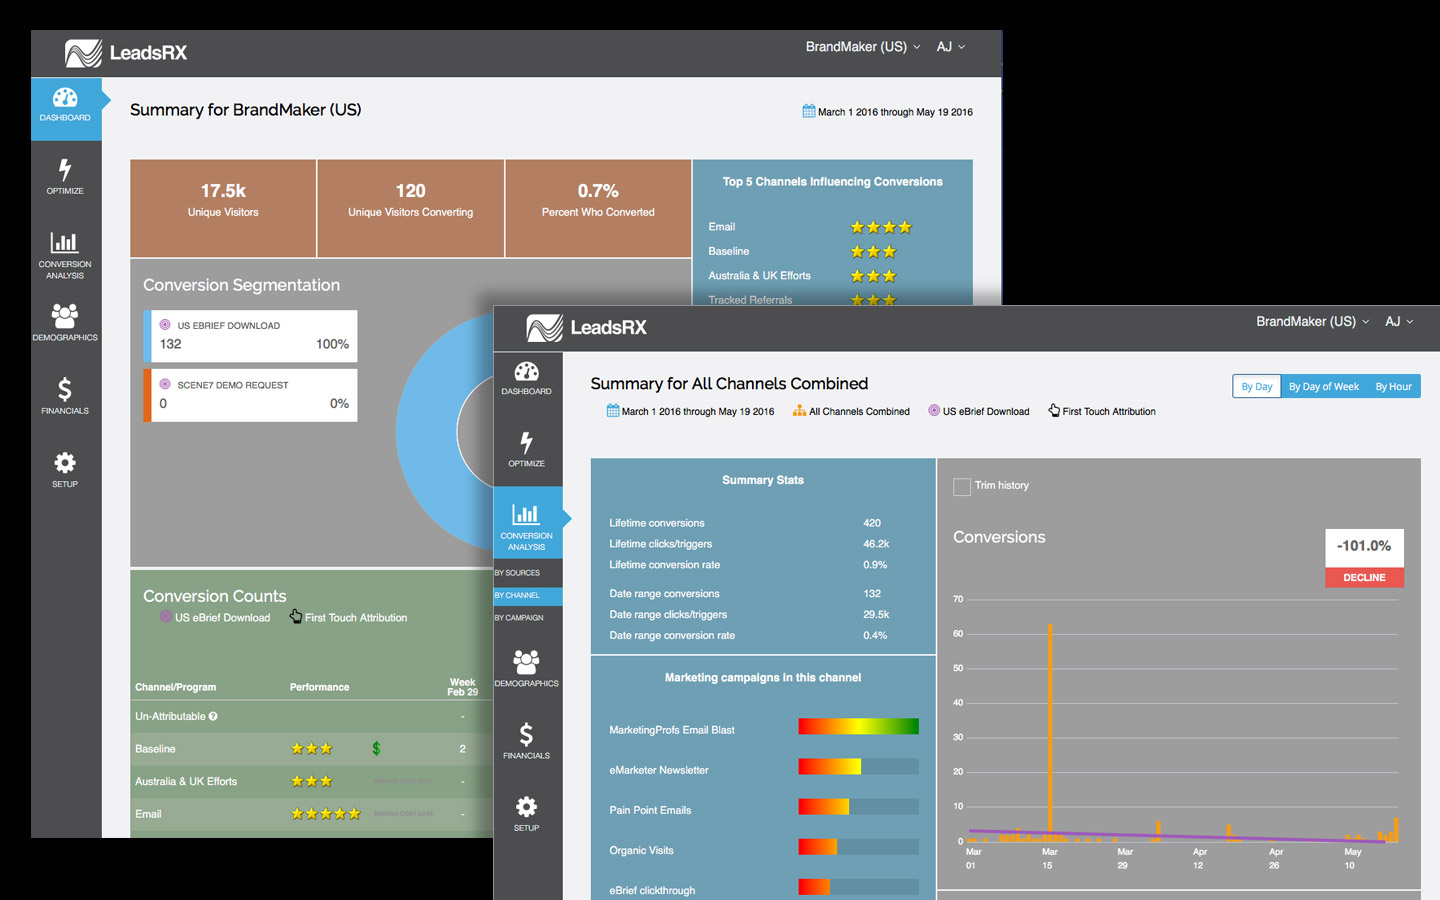Click Lifetime conversions value 420
The image size is (1440, 900).
872,523
